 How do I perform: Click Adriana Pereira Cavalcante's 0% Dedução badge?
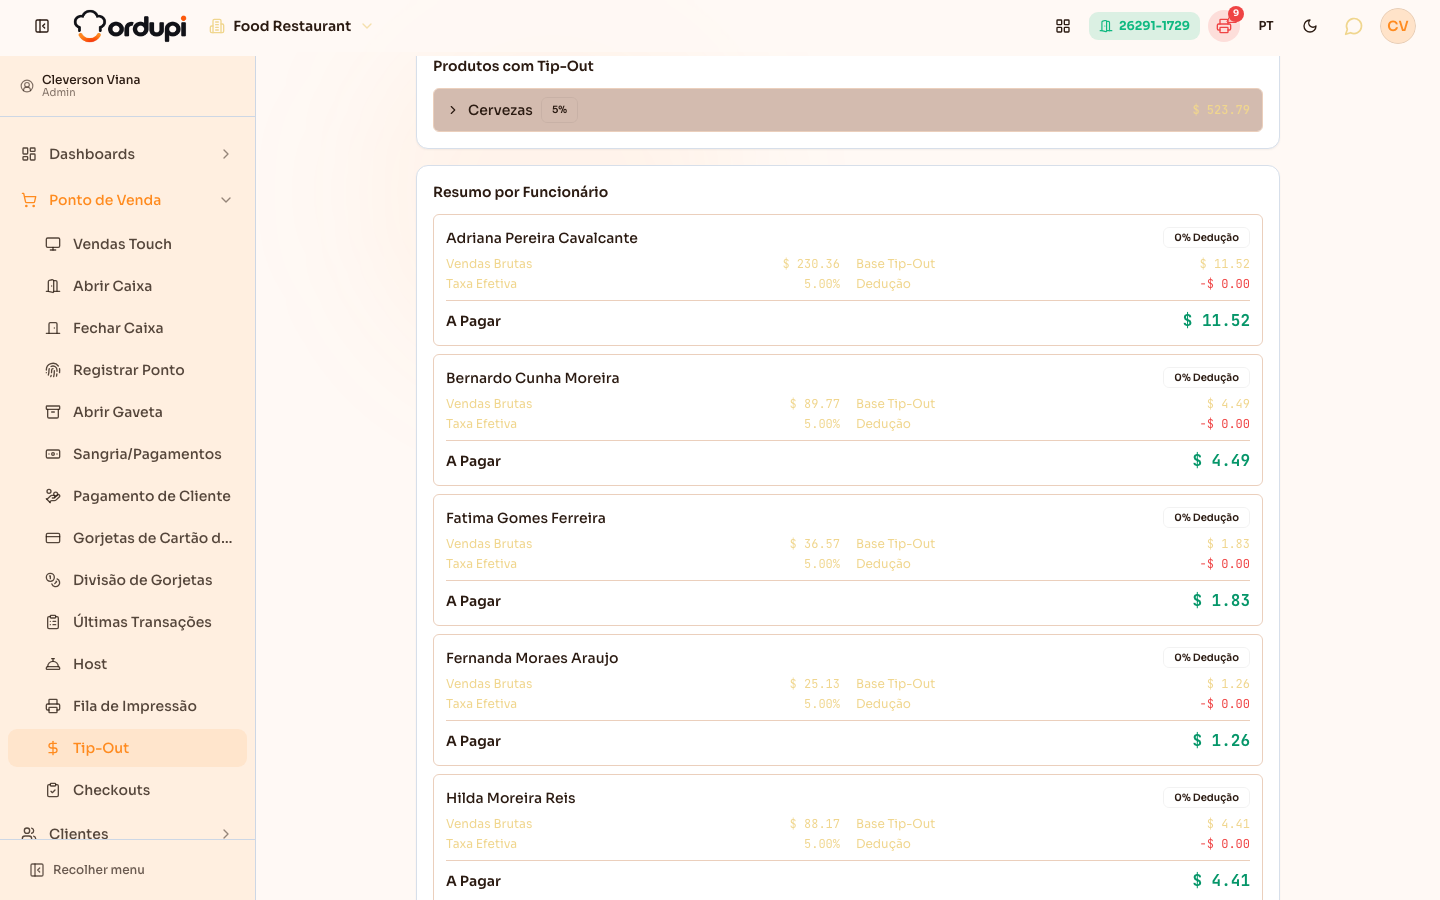pos(1206,238)
